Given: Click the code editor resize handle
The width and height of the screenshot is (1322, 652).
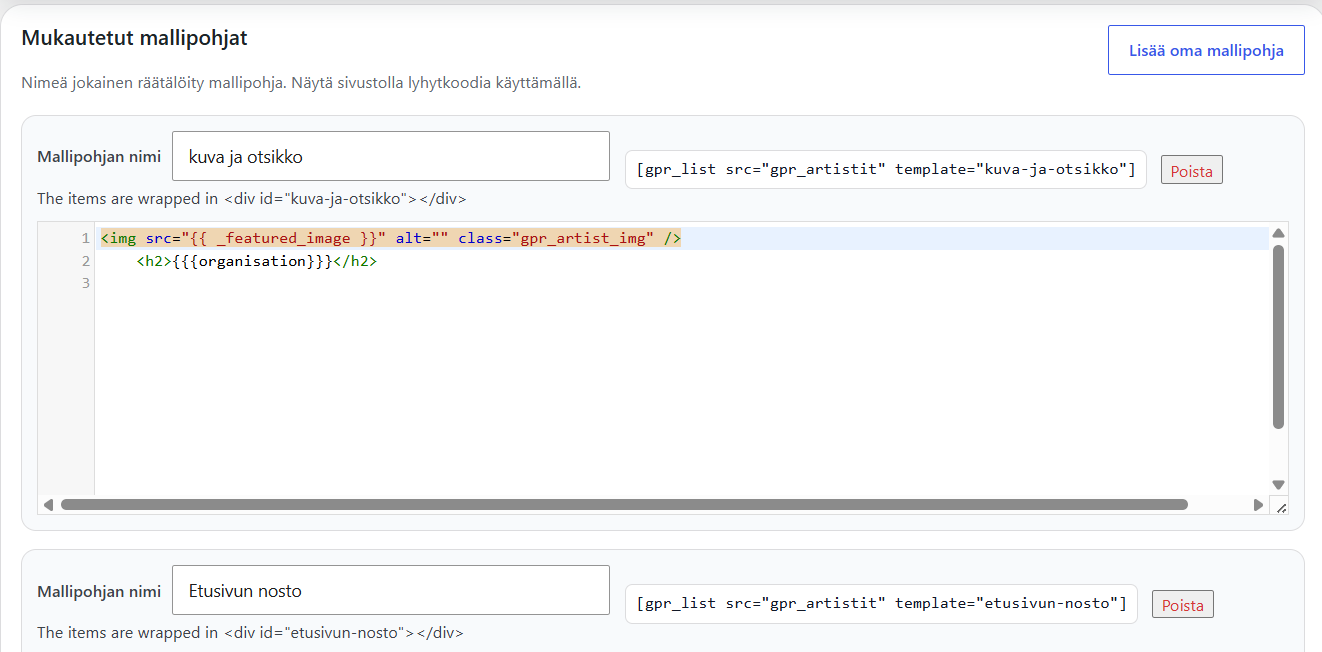Looking at the screenshot, I should [1279, 506].
